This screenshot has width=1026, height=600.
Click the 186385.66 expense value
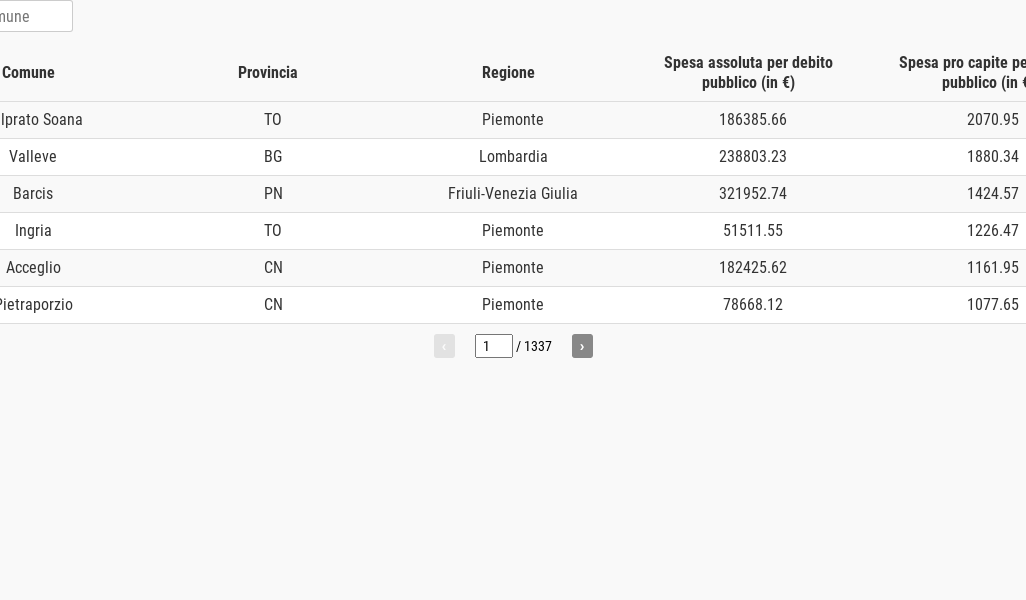point(752,120)
